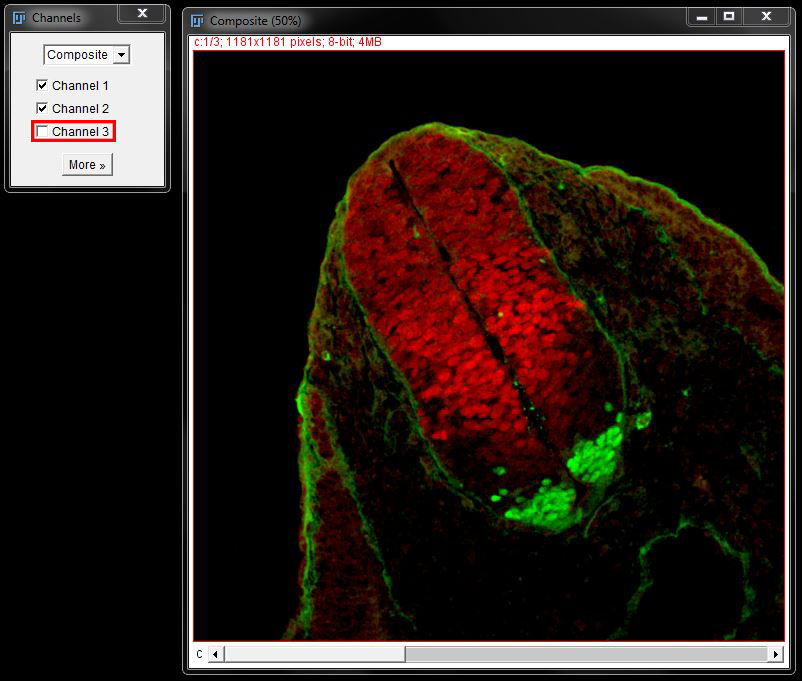Click the Composite (50%) title text
Viewport: 802px width, 681px height.
255,21
